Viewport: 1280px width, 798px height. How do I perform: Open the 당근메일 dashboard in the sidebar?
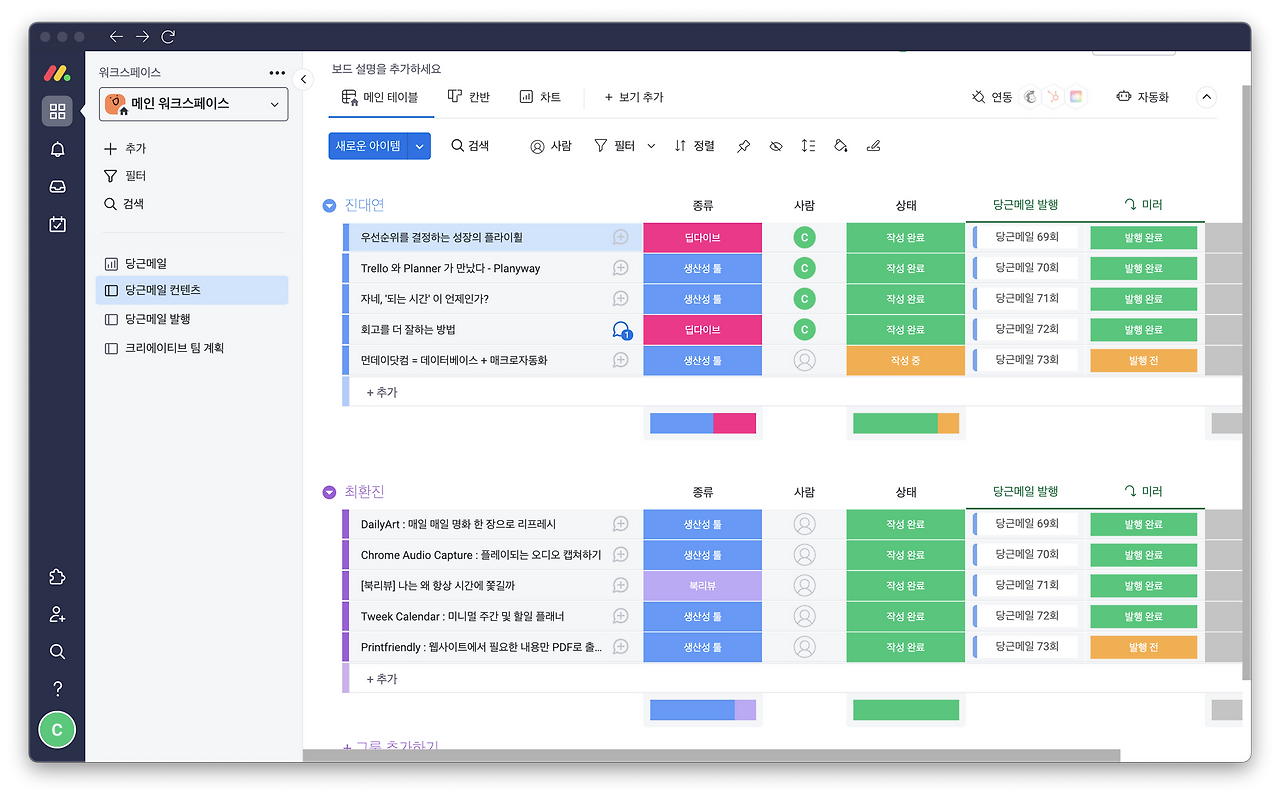pyautogui.click(x=194, y=264)
